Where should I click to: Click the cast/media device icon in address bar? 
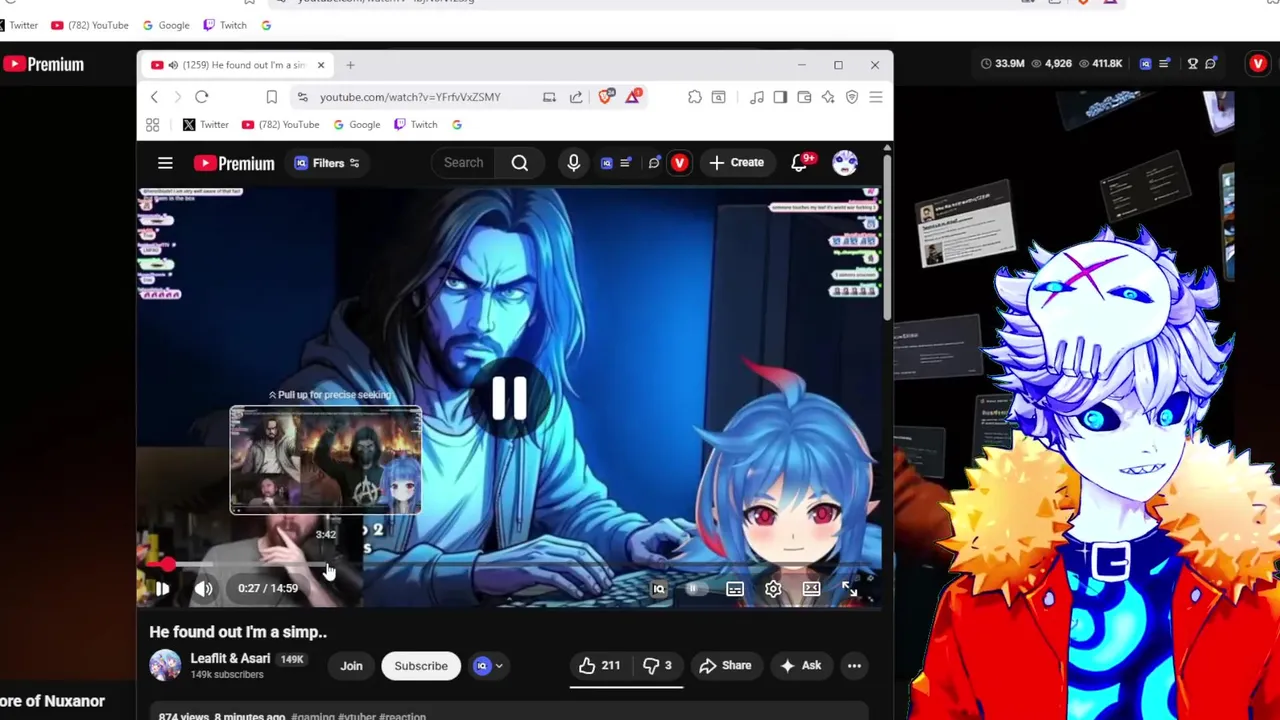coord(549,97)
